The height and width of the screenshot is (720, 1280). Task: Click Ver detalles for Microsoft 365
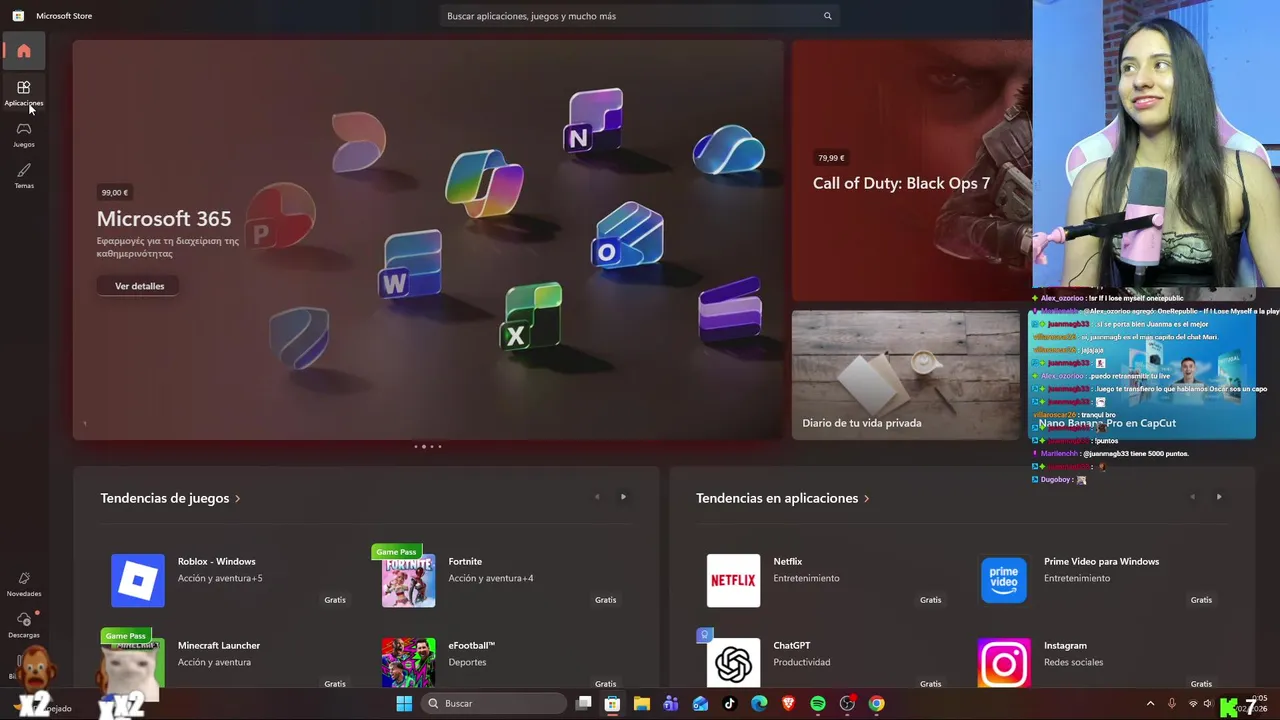pyautogui.click(x=139, y=286)
